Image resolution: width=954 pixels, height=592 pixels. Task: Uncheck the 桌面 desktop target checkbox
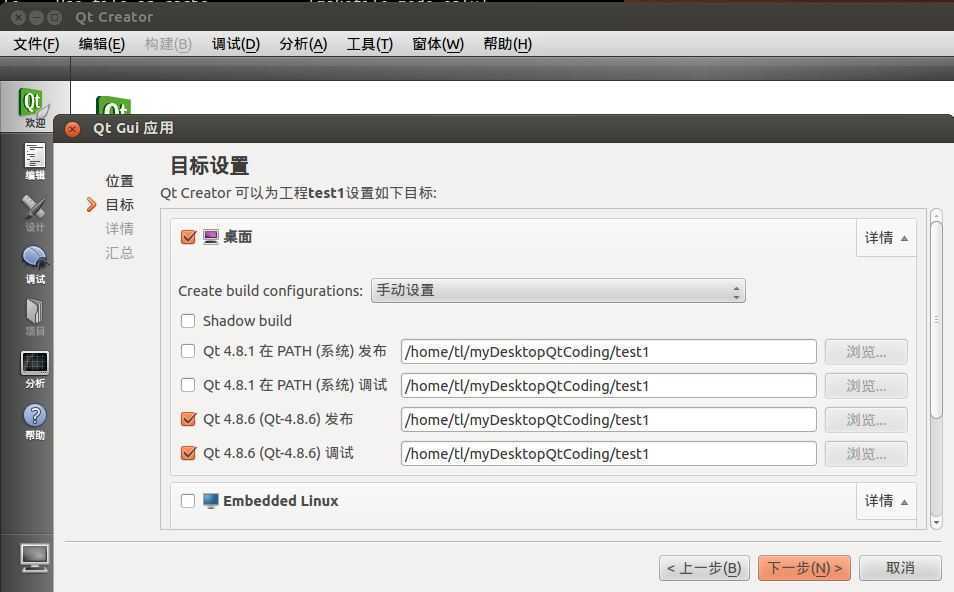[189, 237]
